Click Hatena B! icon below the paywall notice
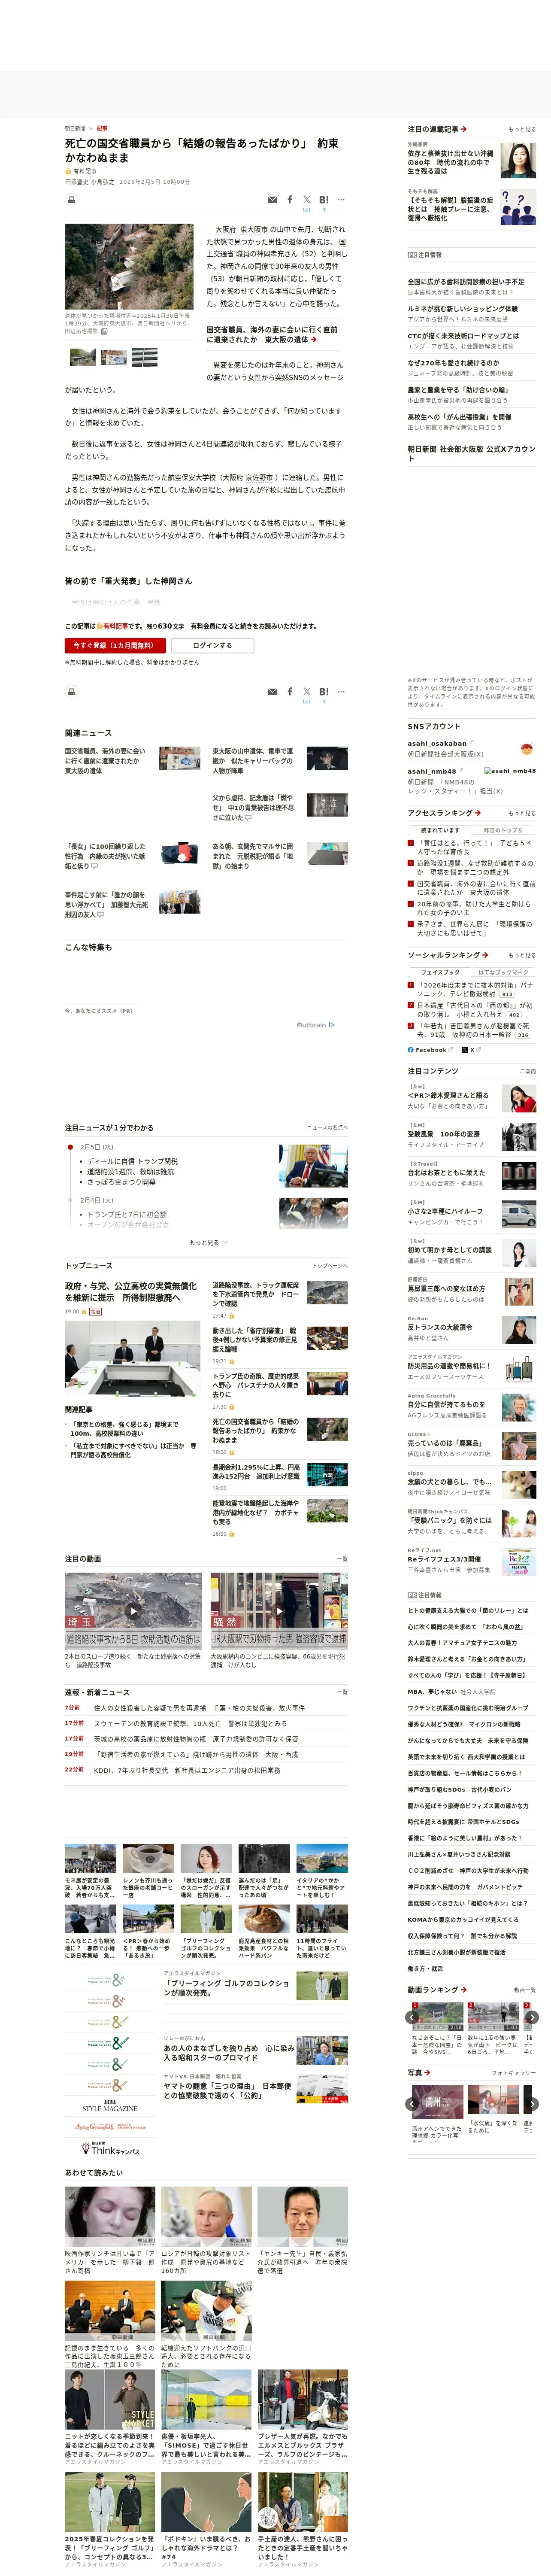The height and width of the screenshot is (2576, 551). 324,692
